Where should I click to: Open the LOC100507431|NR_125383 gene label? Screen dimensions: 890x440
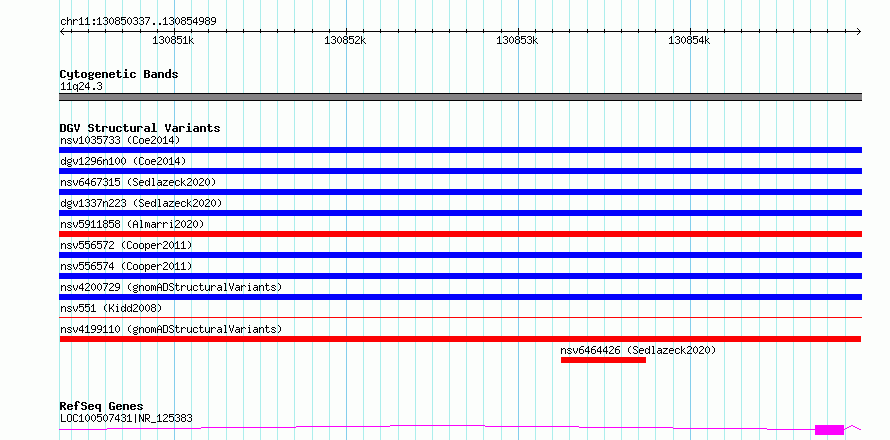[126, 418]
